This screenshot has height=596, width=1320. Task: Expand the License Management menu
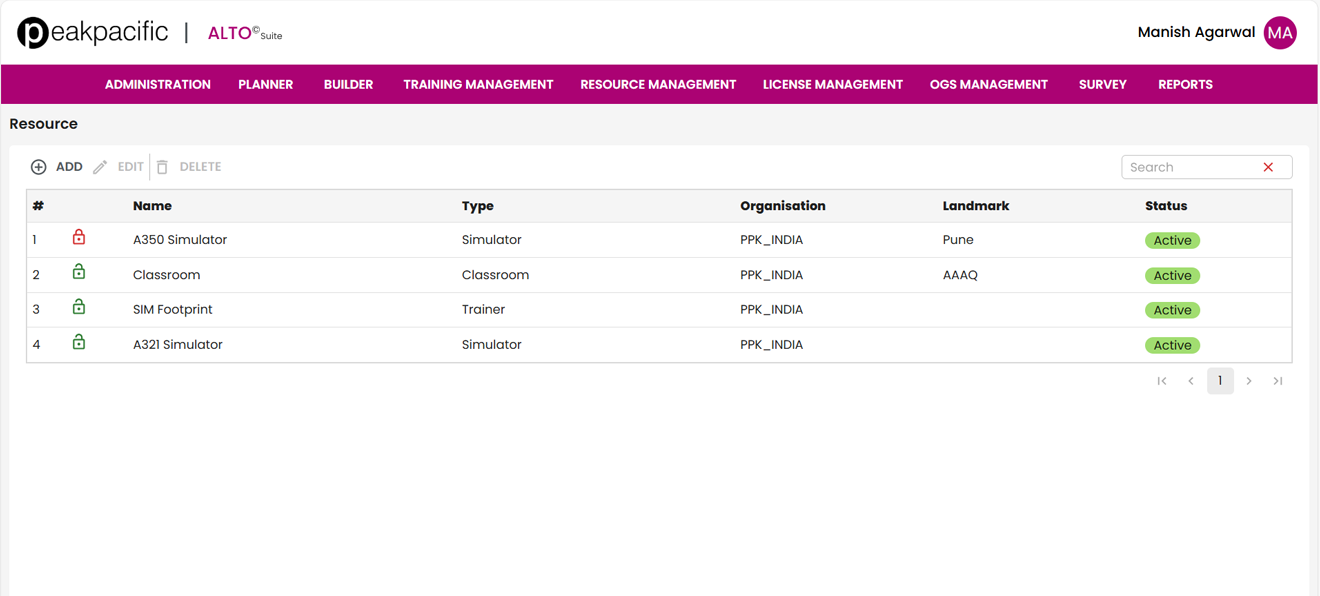832,85
